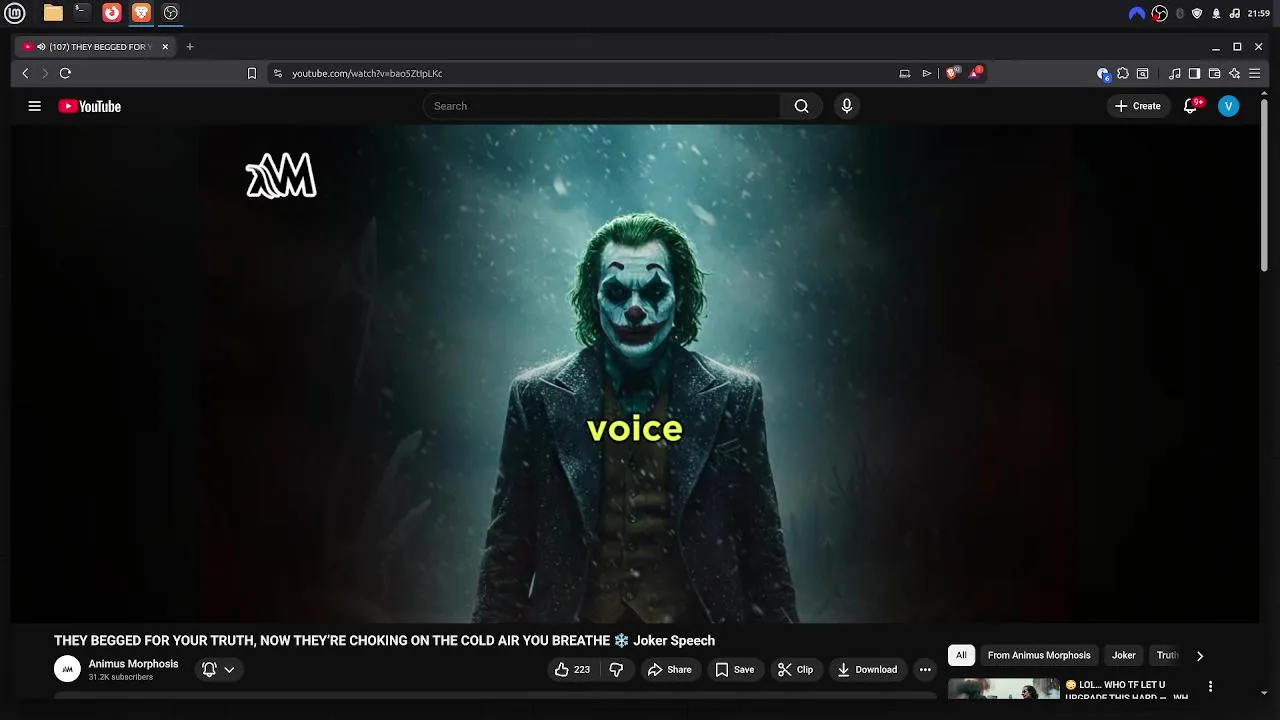Download this video
This screenshot has width=1280, height=720.
pos(867,670)
